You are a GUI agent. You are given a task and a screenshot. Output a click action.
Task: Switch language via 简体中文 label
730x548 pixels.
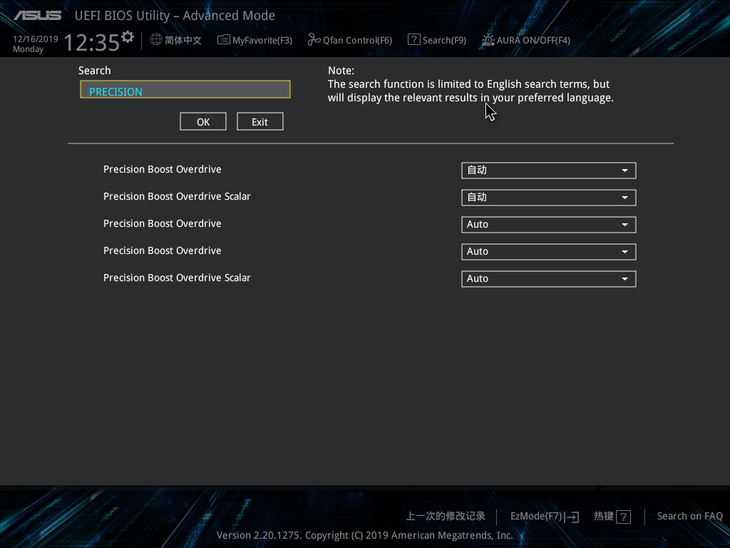click(x=183, y=40)
